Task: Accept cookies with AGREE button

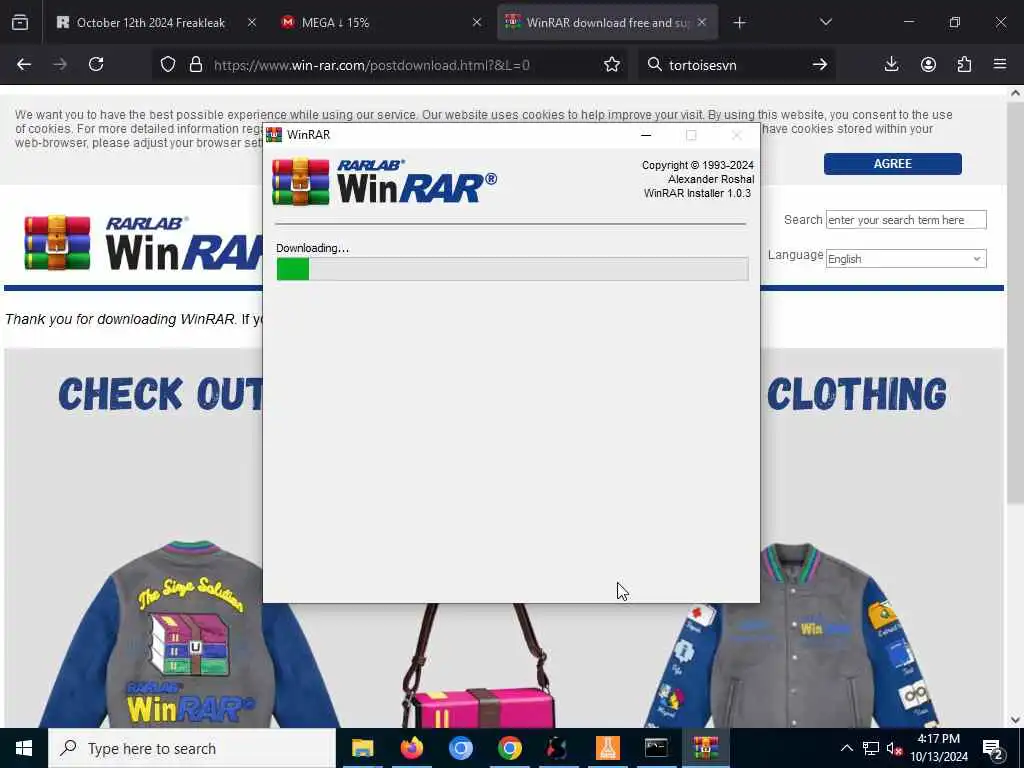Action: pyautogui.click(x=892, y=164)
